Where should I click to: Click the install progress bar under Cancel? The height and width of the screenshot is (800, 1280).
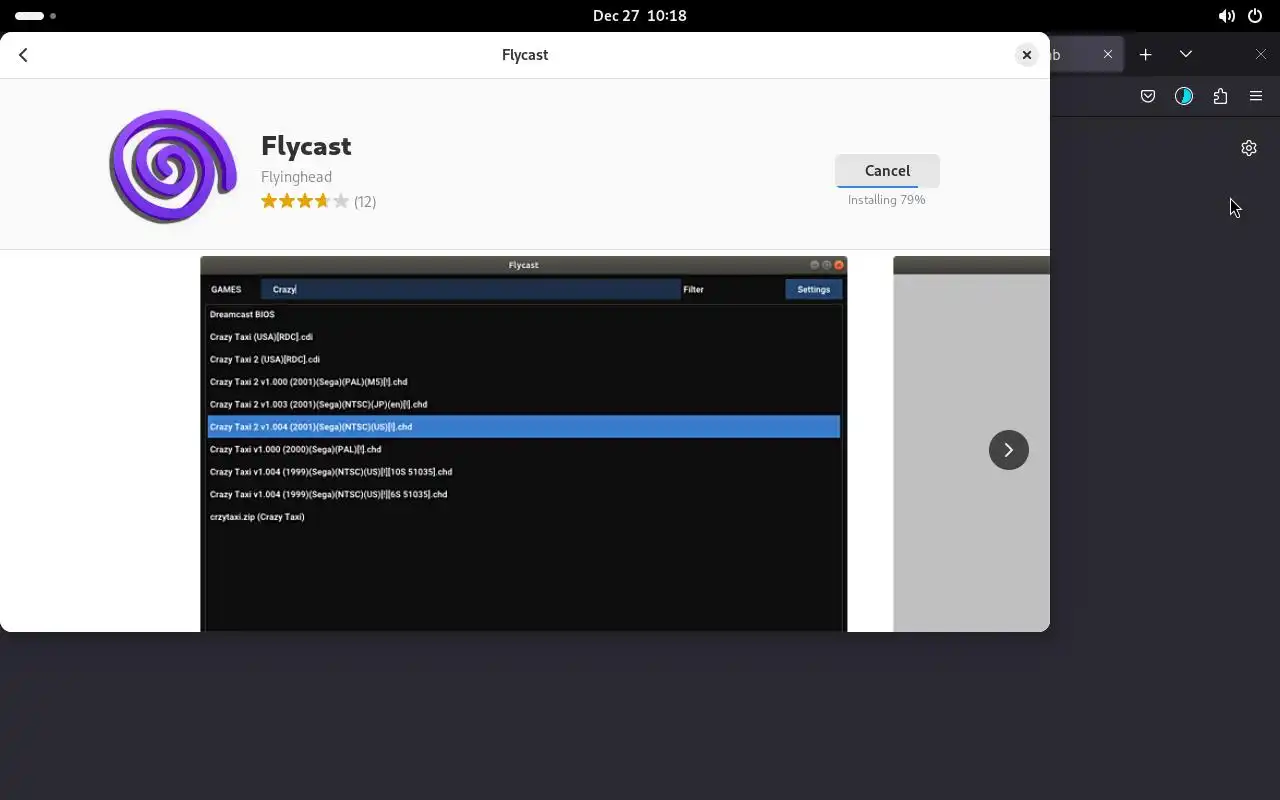887,186
